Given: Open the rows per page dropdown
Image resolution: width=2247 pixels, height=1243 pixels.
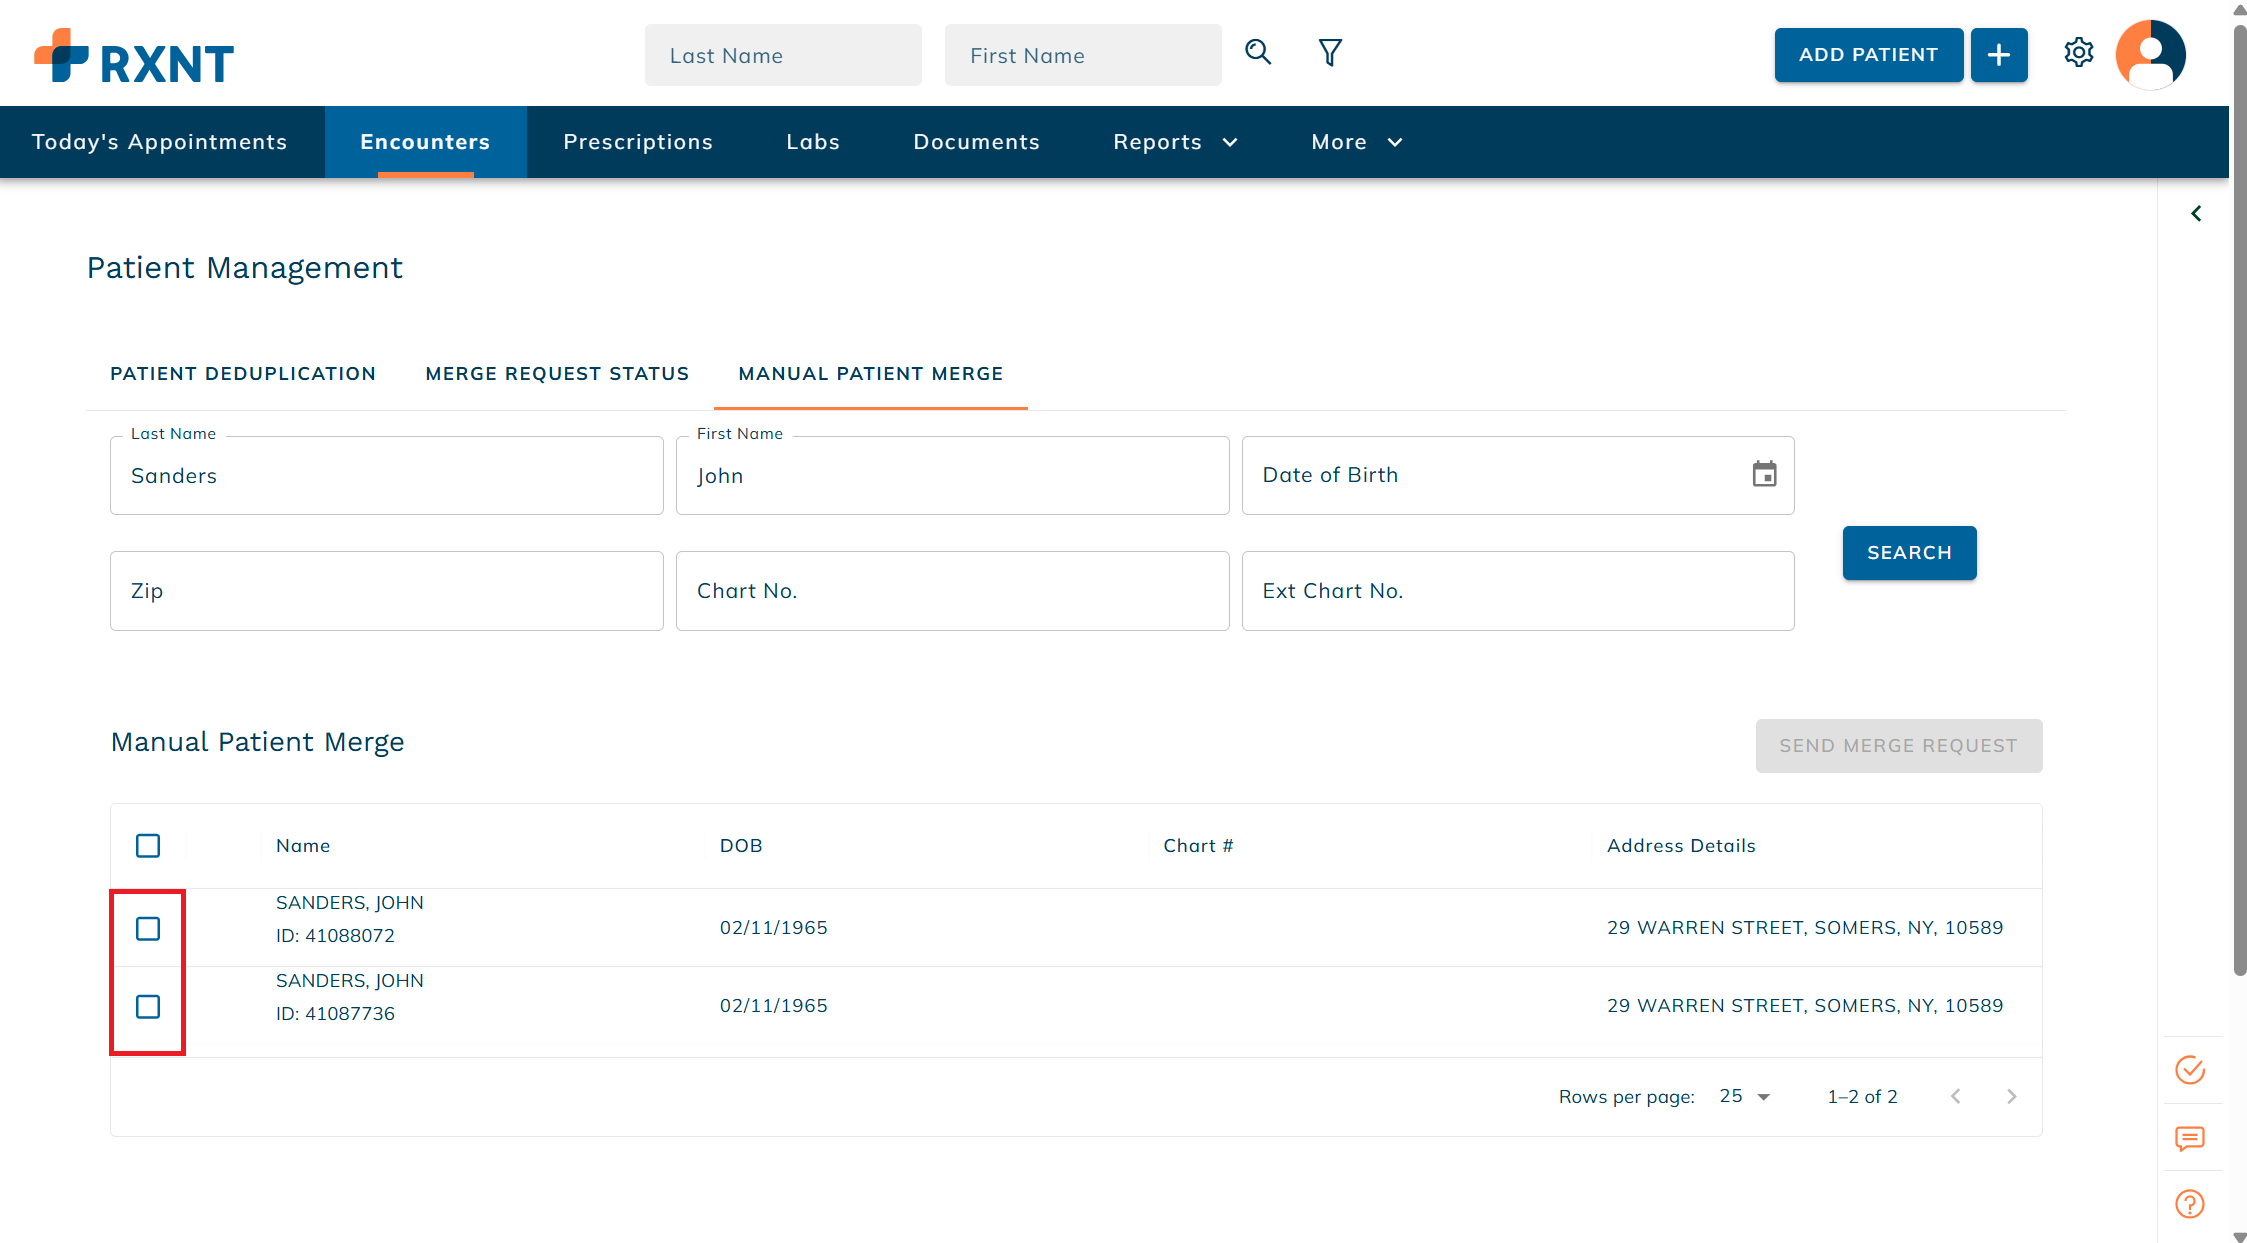Looking at the screenshot, I should [1745, 1096].
